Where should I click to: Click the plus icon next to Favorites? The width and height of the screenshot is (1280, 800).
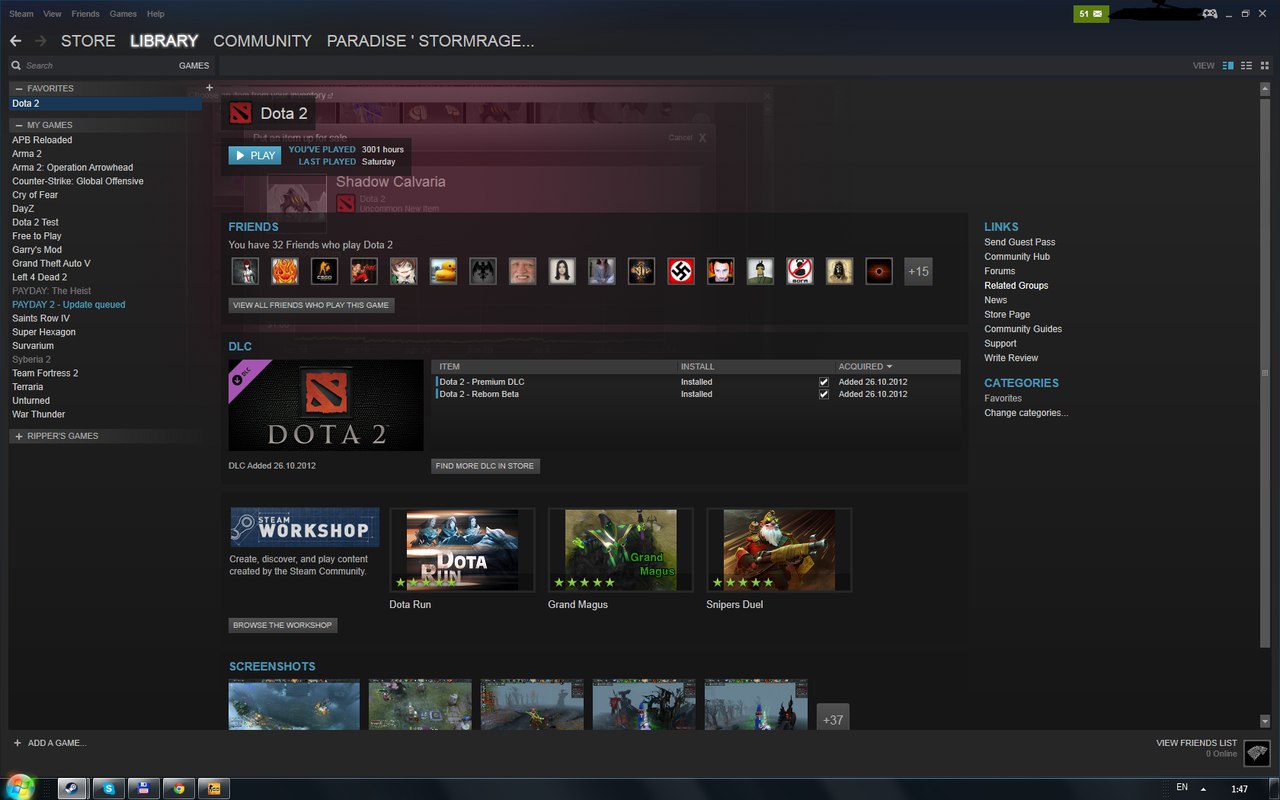(209, 88)
